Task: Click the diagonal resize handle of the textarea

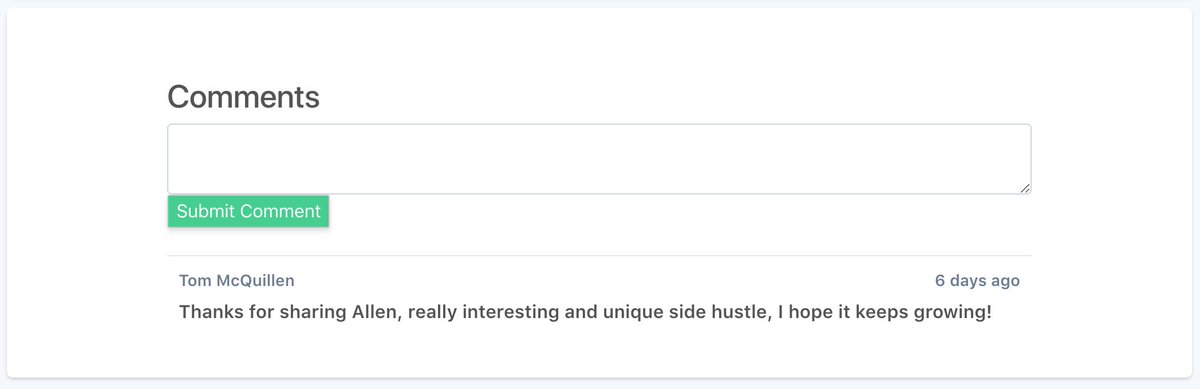Action: click(x=1024, y=187)
